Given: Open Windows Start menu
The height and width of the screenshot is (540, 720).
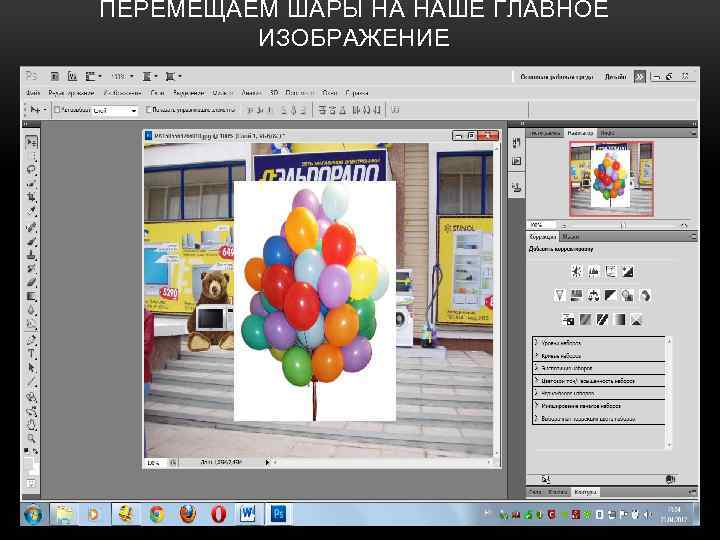Looking at the screenshot, I should [34, 514].
